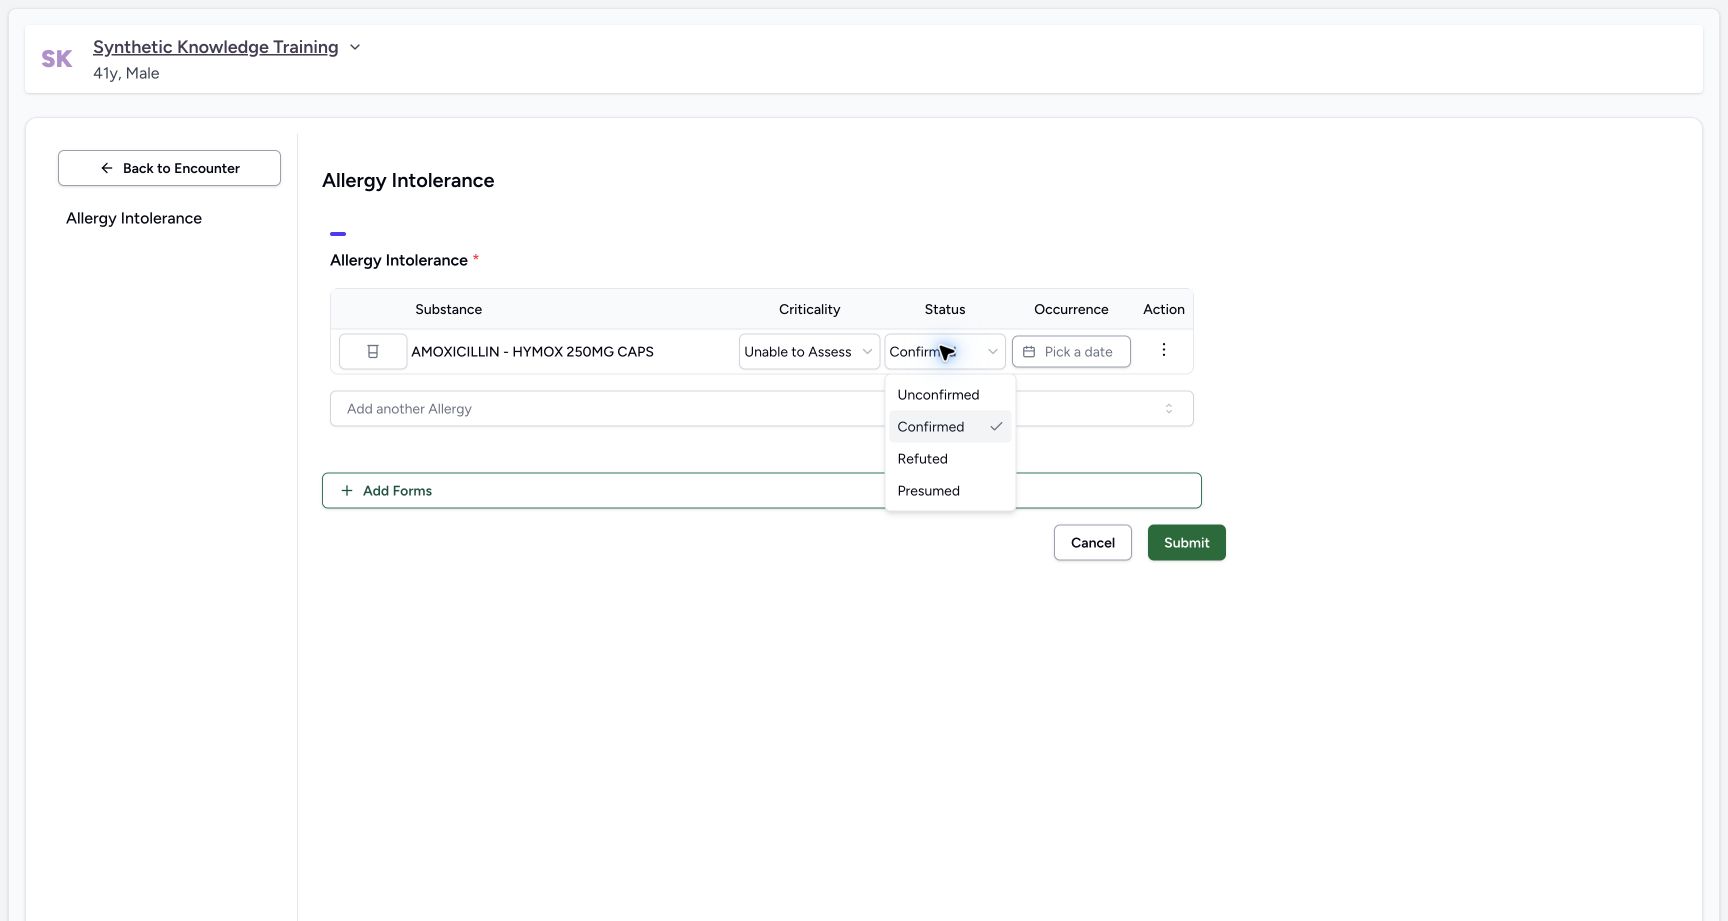Open the Unable to Assess criticality dropdown
The width and height of the screenshot is (1728, 921).
coord(809,352)
